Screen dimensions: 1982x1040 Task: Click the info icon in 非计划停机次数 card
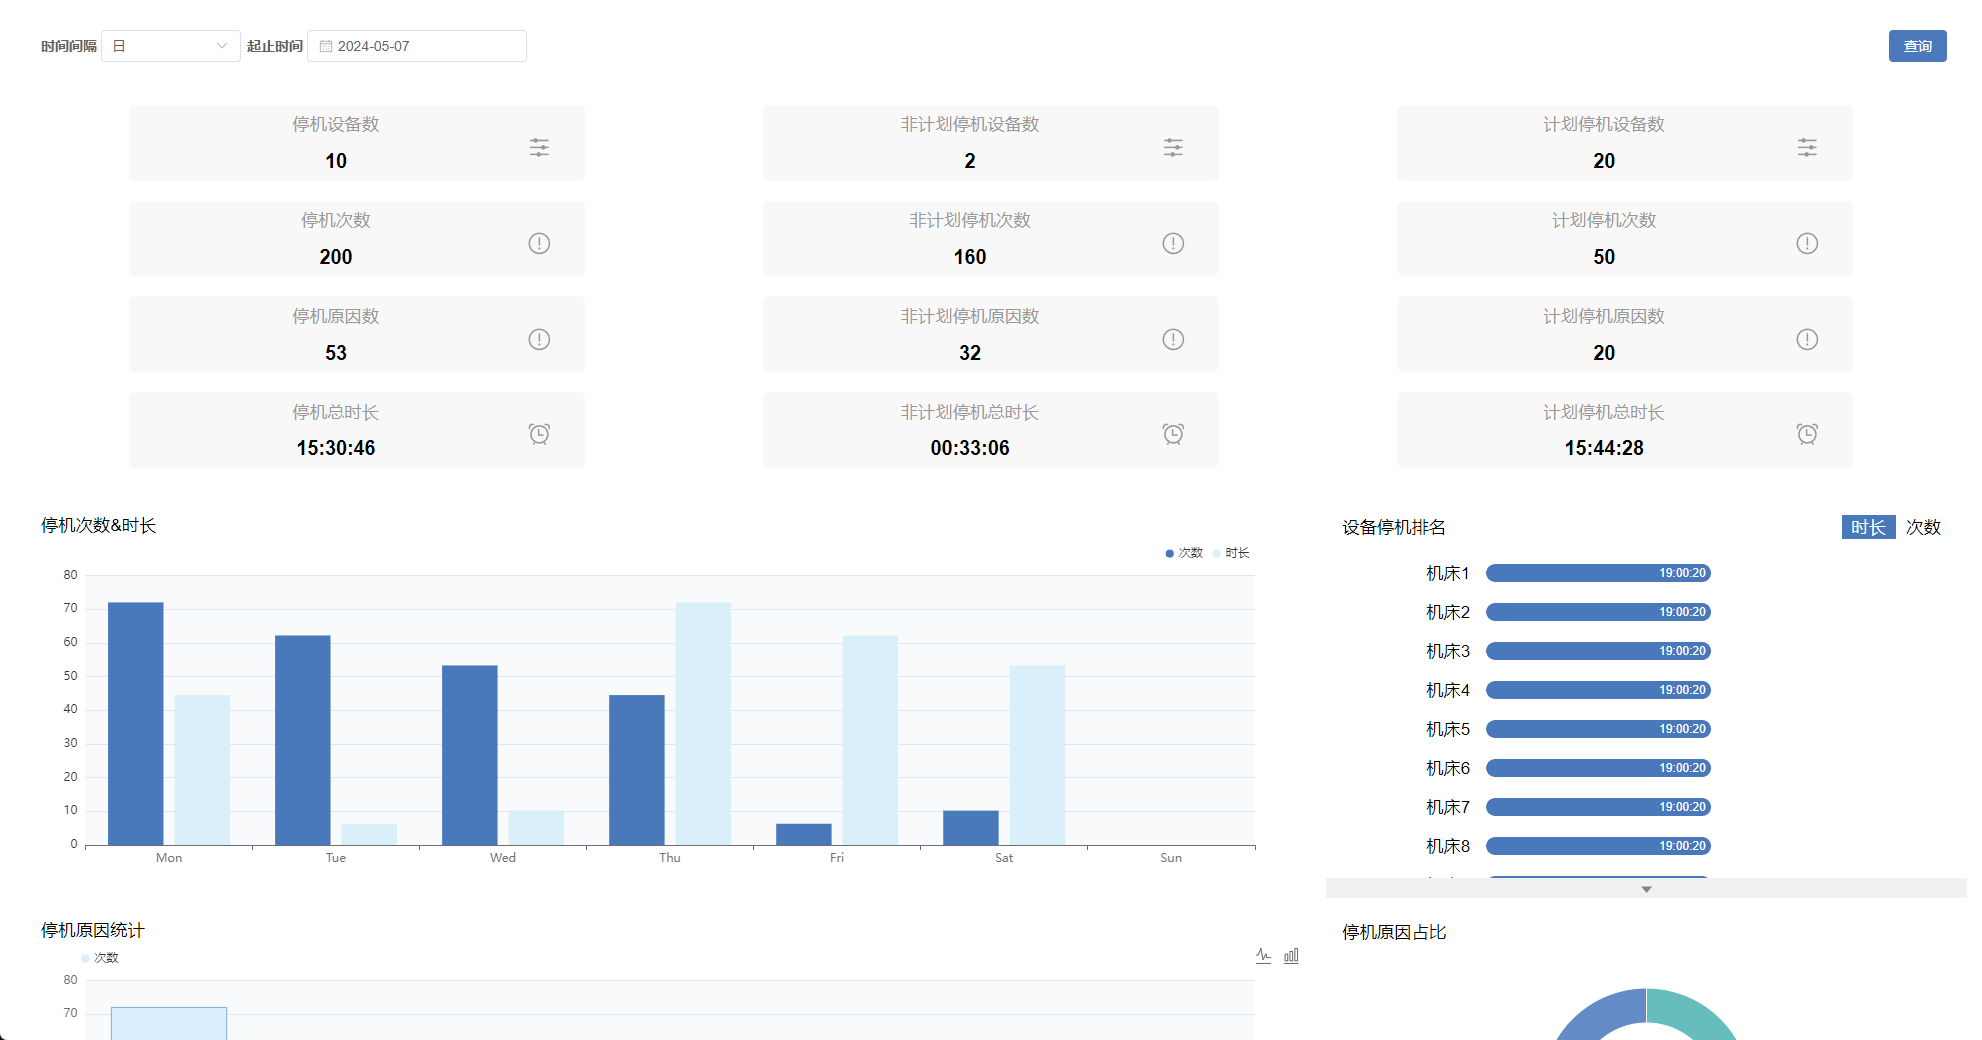coord(1173,243)
